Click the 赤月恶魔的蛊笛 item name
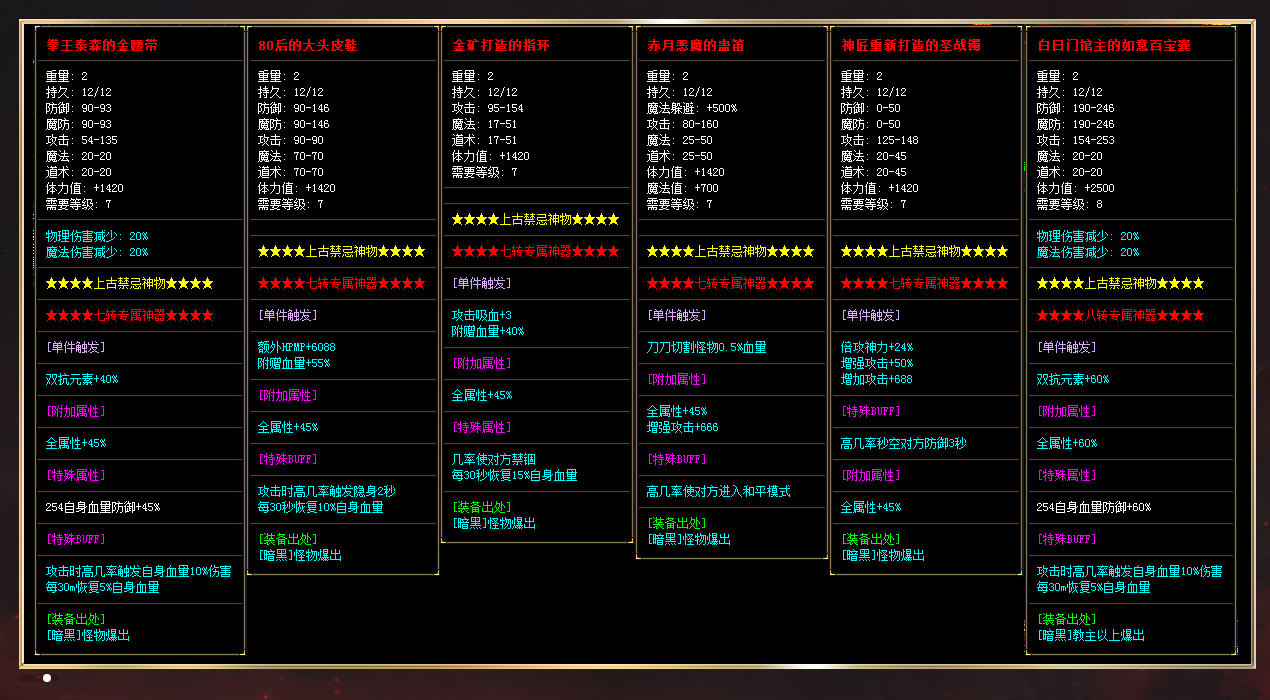The width and height of the screenshot is (1270, 700). (x=695, y=46)
